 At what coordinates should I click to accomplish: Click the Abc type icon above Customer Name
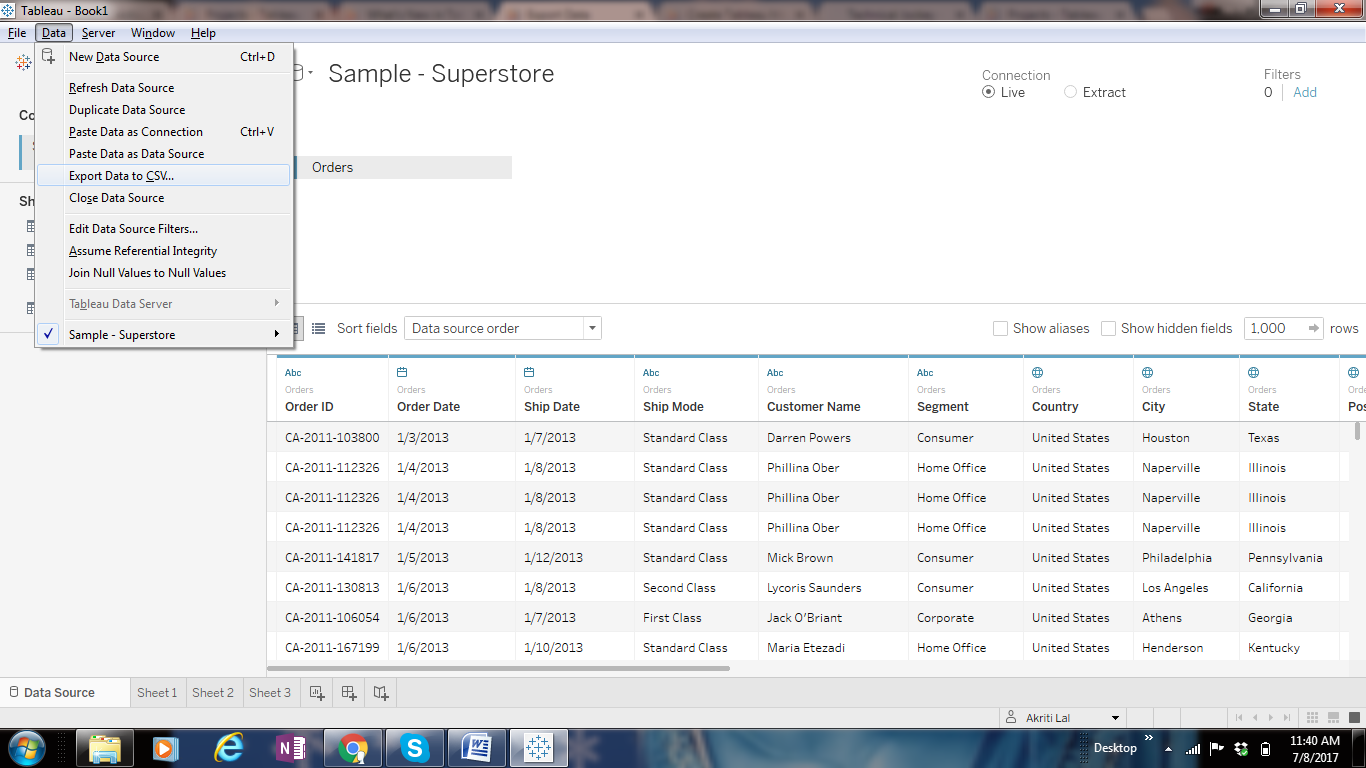point(775,373)
